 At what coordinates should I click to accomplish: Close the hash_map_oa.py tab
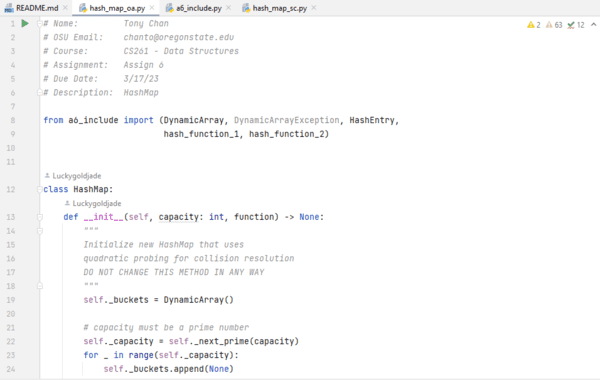(152, 8)
